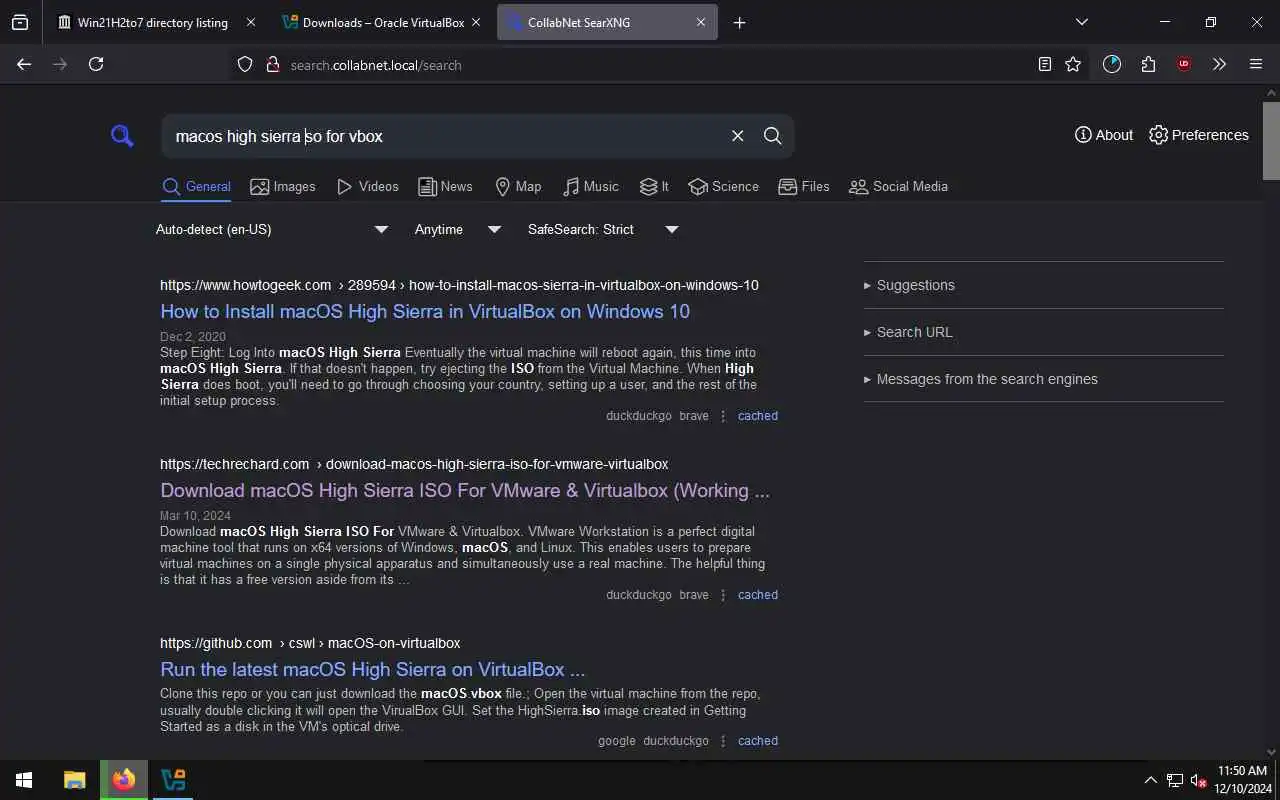The height and width of the screenshot is (800, 1280).
Task: Open the muted volume icon in tray
Action: coord(1198,780)
